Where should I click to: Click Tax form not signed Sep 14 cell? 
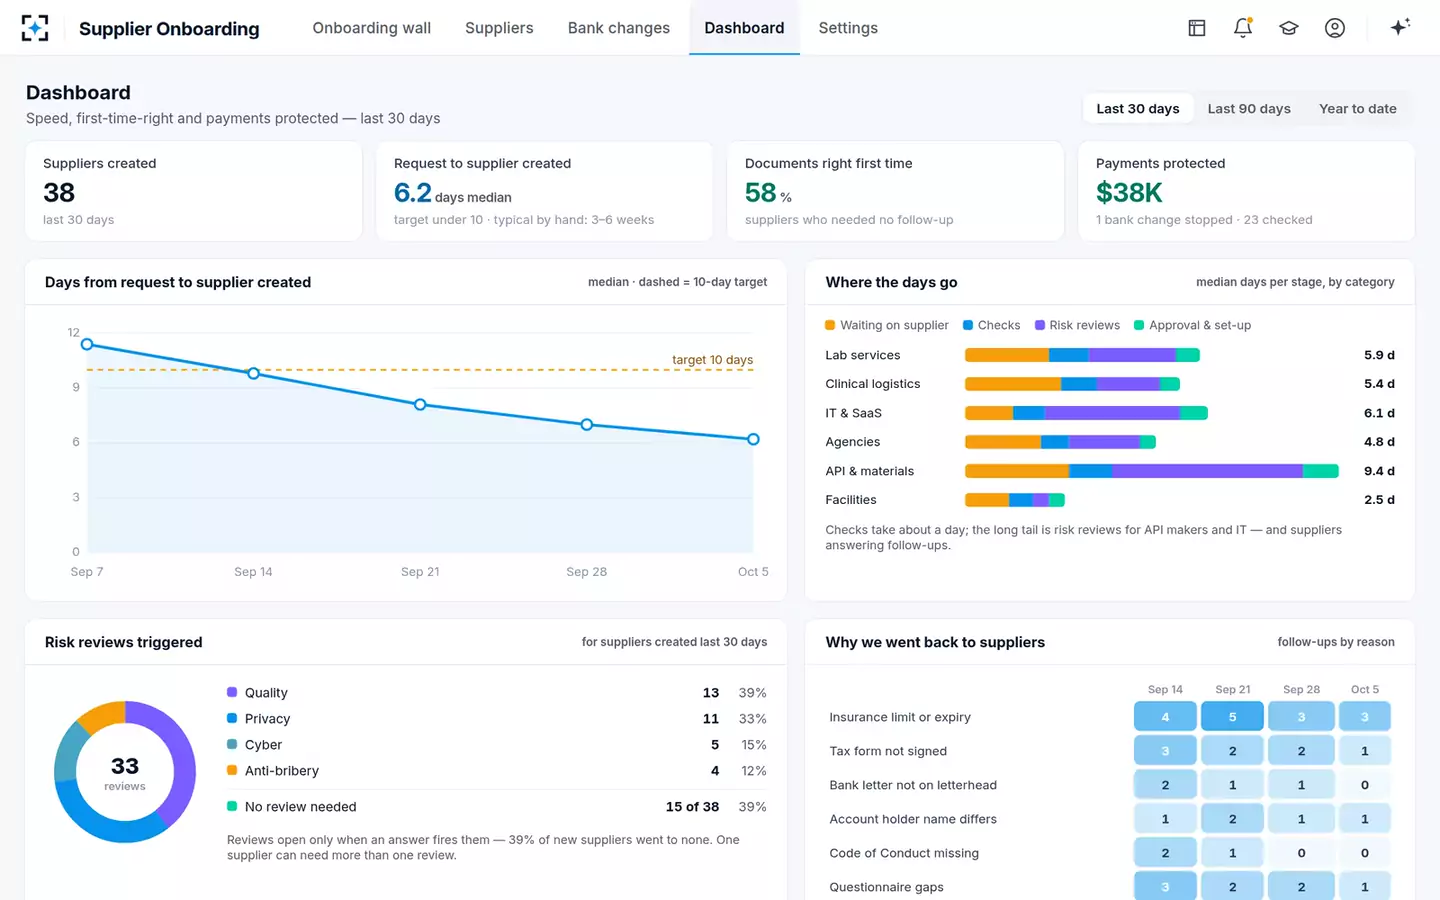(x=1165, y=751)
